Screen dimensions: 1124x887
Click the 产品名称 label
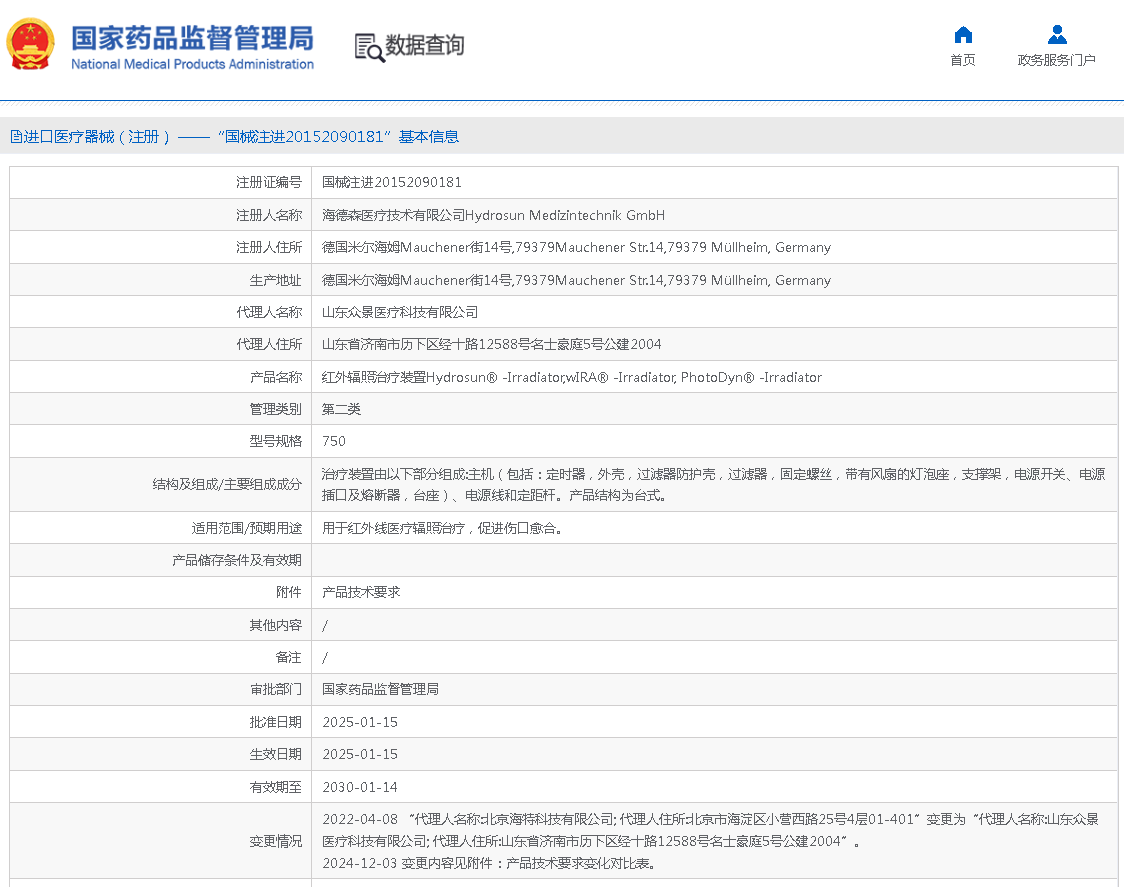click(275, 377)
